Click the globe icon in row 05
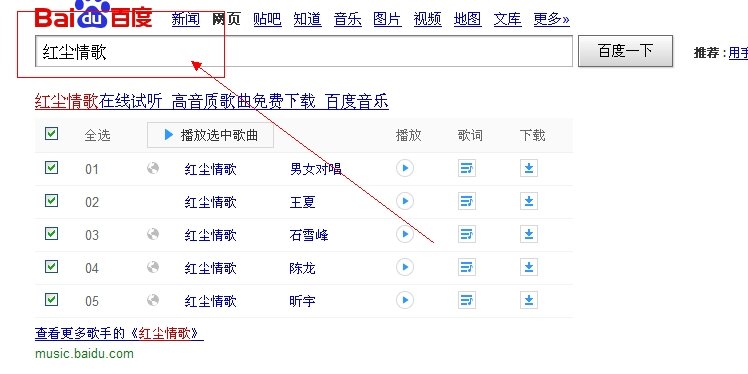Screen dimensions: 748x374 pos(153,300)
